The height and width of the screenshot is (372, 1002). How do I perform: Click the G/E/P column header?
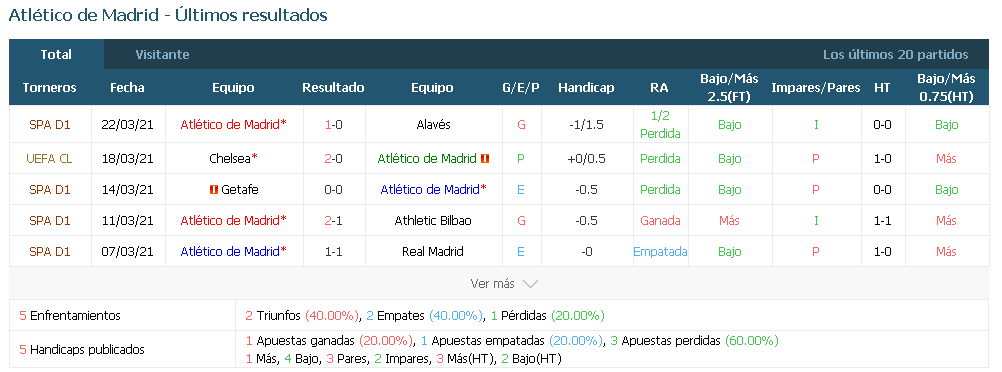[x=521, y=88]
